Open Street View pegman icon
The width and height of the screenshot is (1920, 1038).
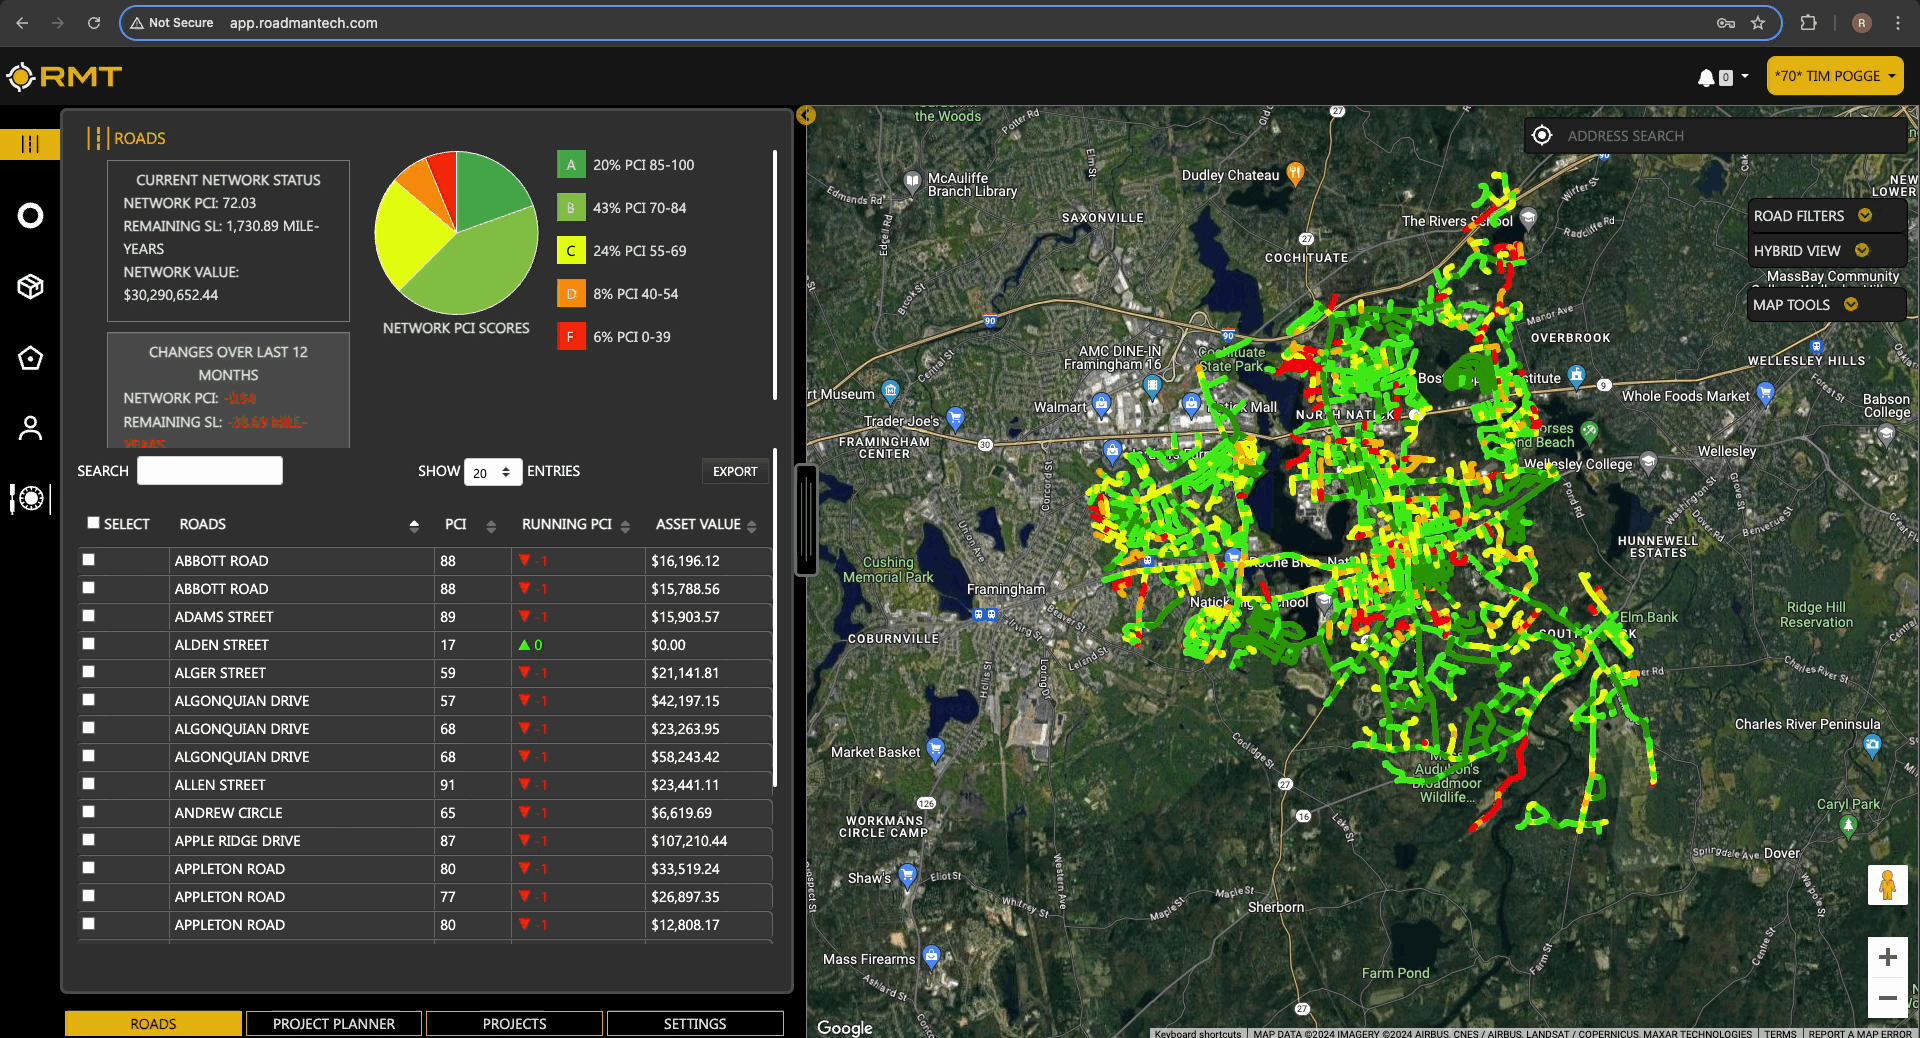[x=1887, y=885]
